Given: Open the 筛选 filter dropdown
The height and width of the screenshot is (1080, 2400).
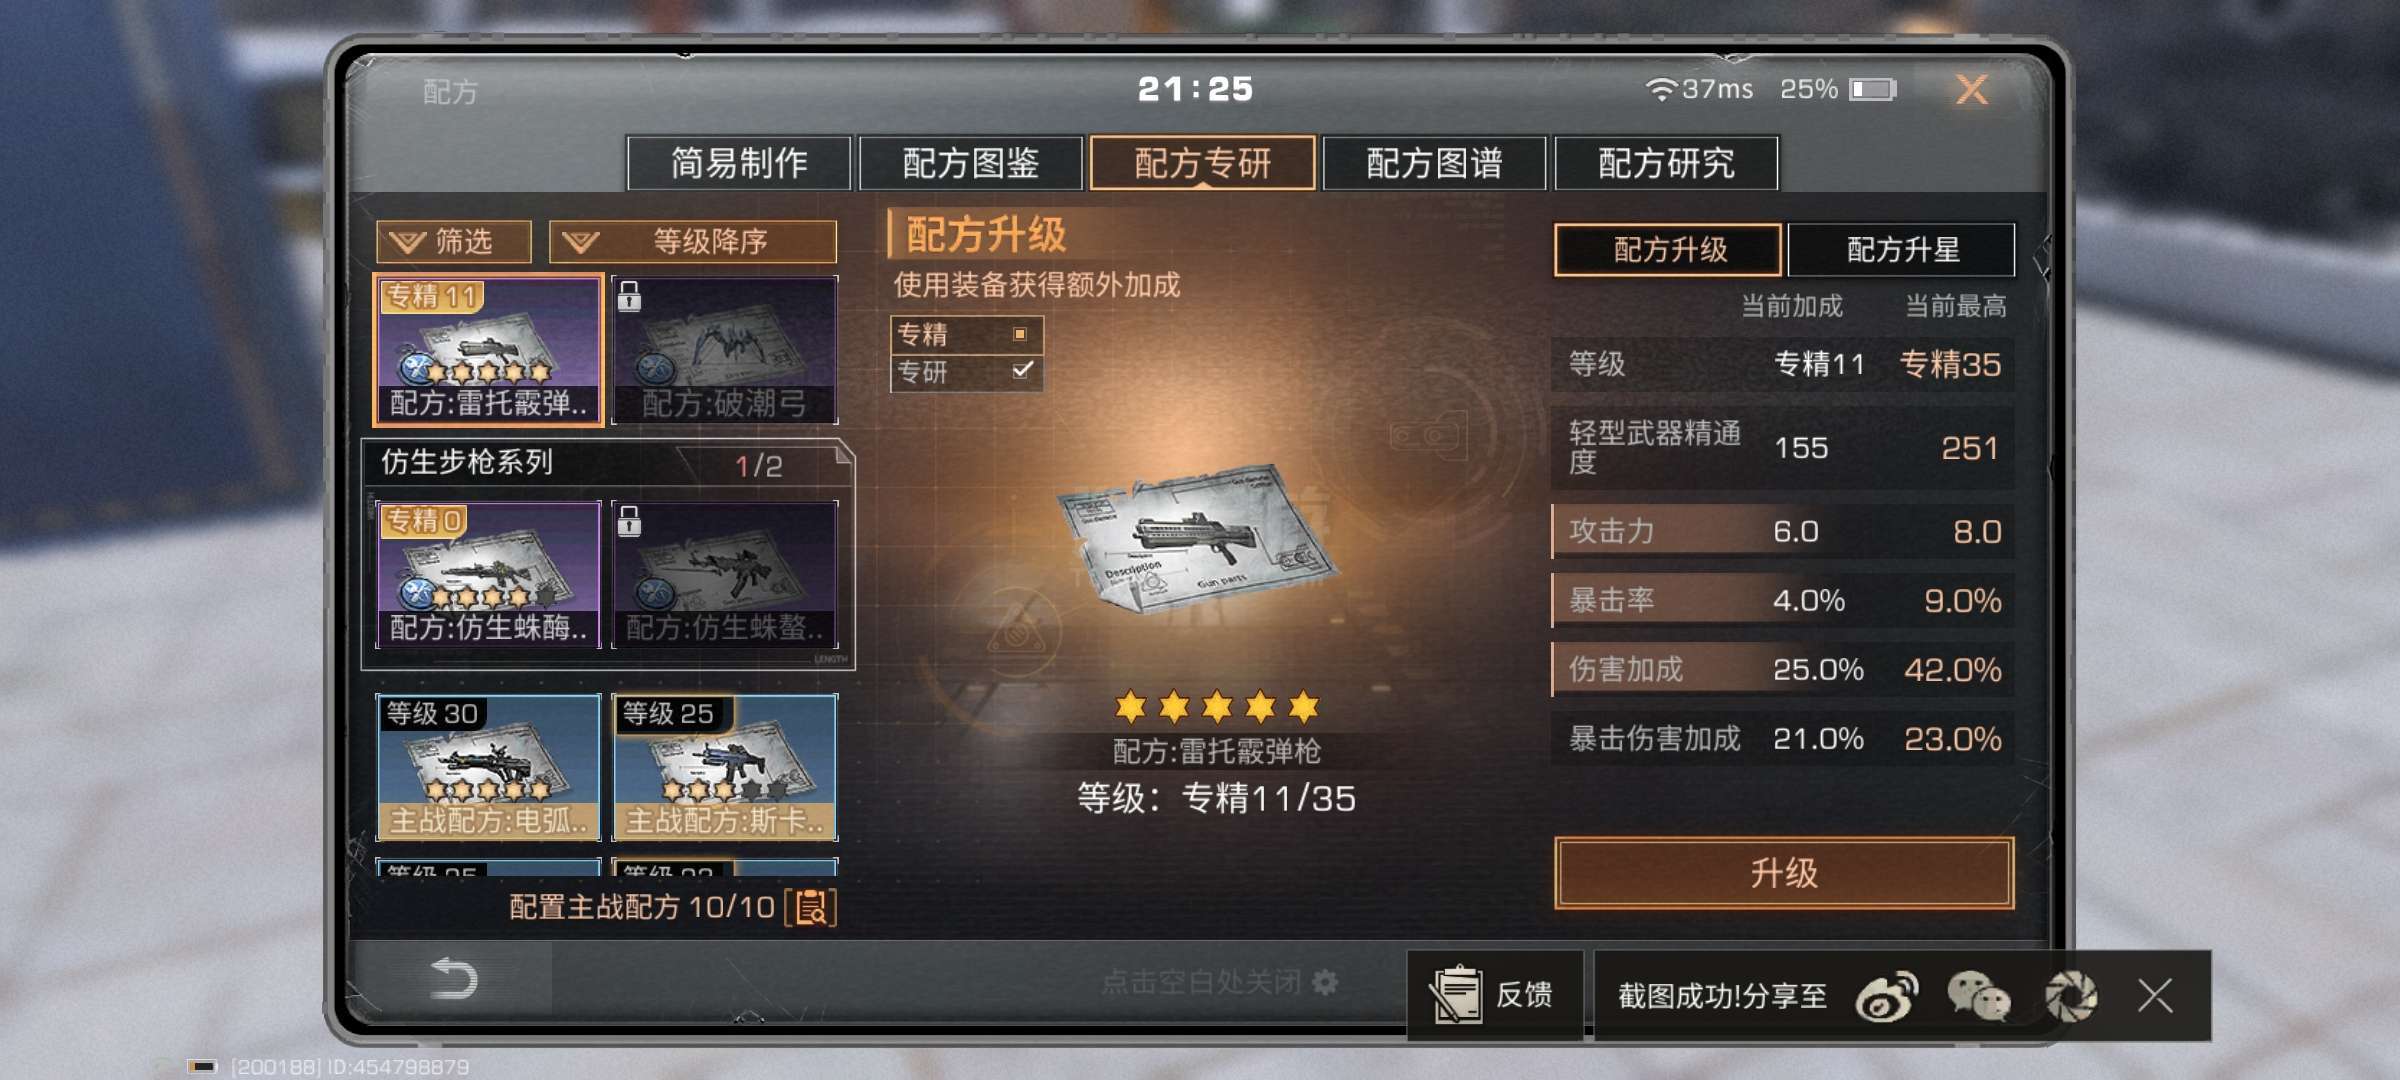Looking at the screenshot, I should click(x=453, y=242).
